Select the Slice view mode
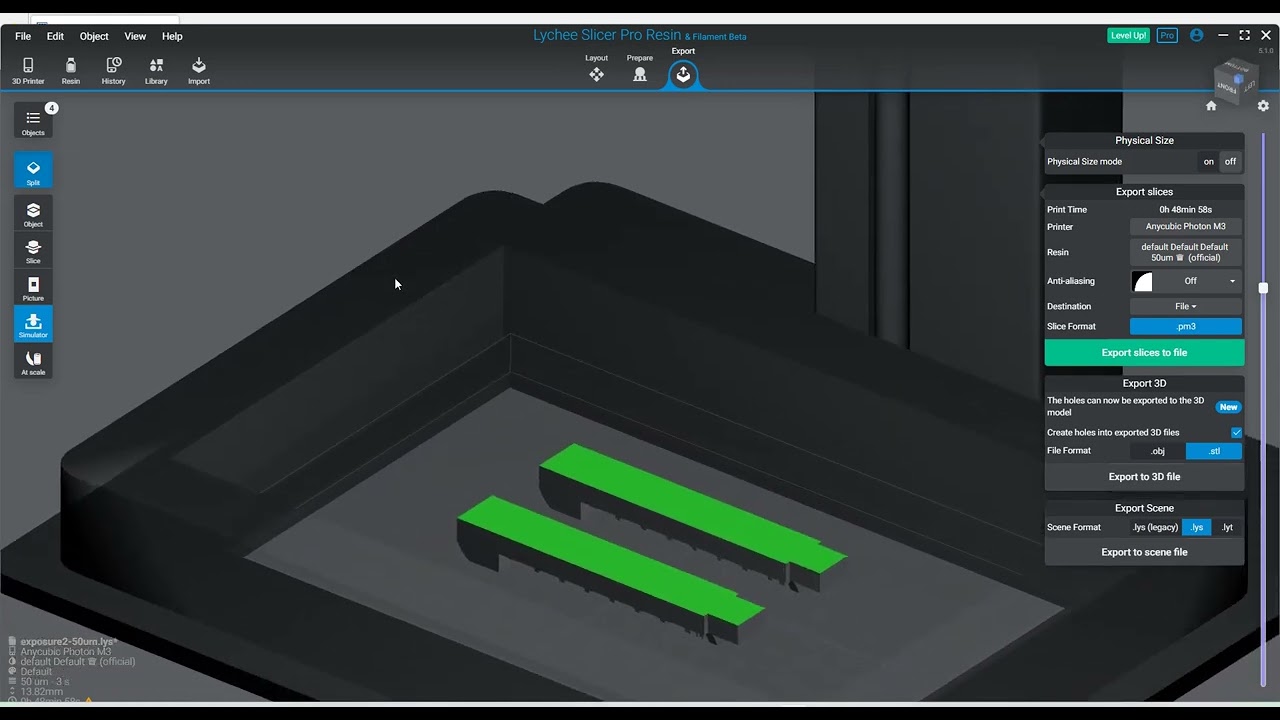The height and width of the screenshot is (720, 1280). coord(33,250)
